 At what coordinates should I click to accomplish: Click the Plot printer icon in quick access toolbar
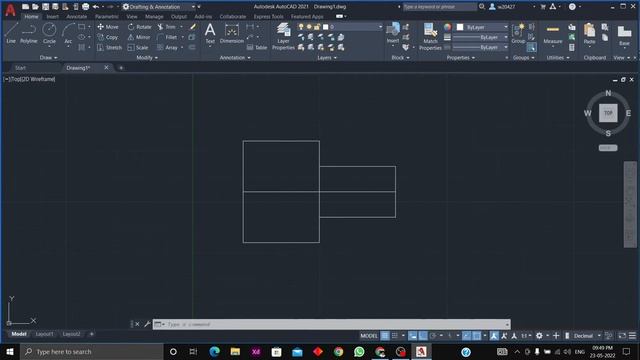pyautogui.click(x=85, y=7)
